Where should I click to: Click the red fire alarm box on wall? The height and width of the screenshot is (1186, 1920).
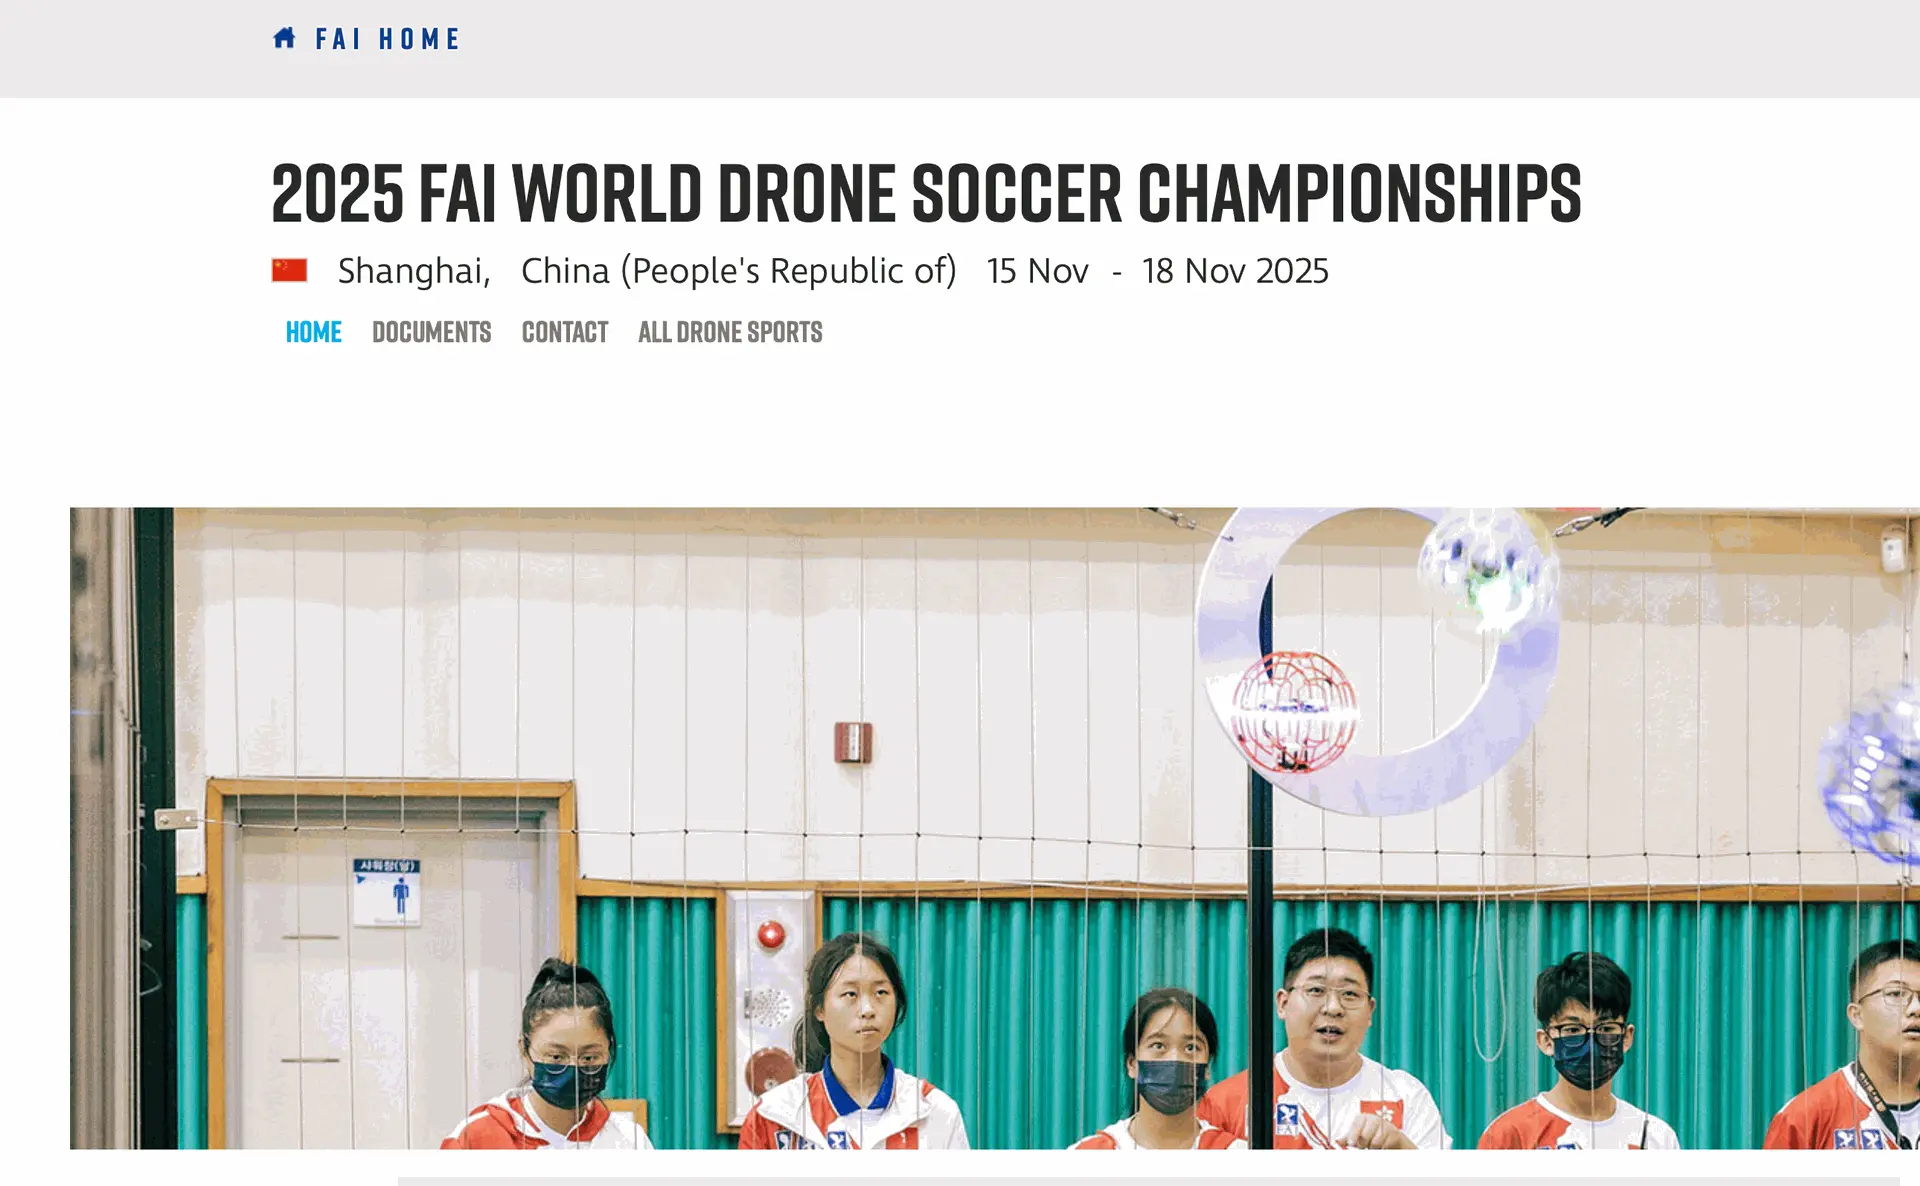tap(853, 742)
